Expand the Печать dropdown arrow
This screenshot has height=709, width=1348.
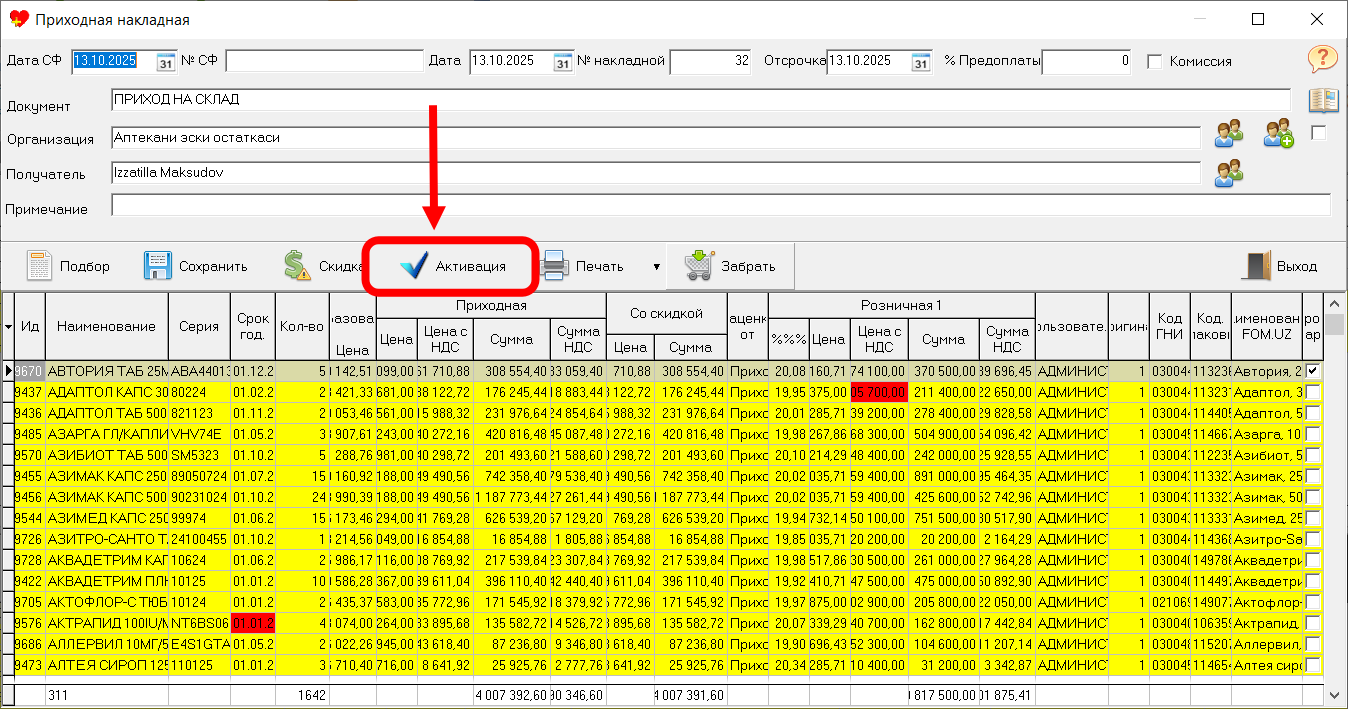pyautogui.click(x=656, y=267)
